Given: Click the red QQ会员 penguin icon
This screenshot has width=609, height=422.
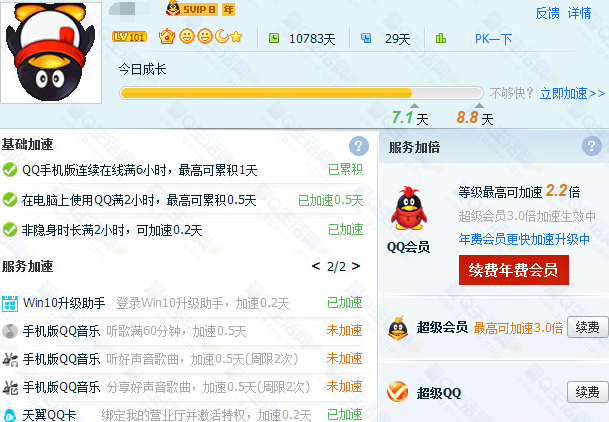Looking at the screenshot, I should coord(409,210).
